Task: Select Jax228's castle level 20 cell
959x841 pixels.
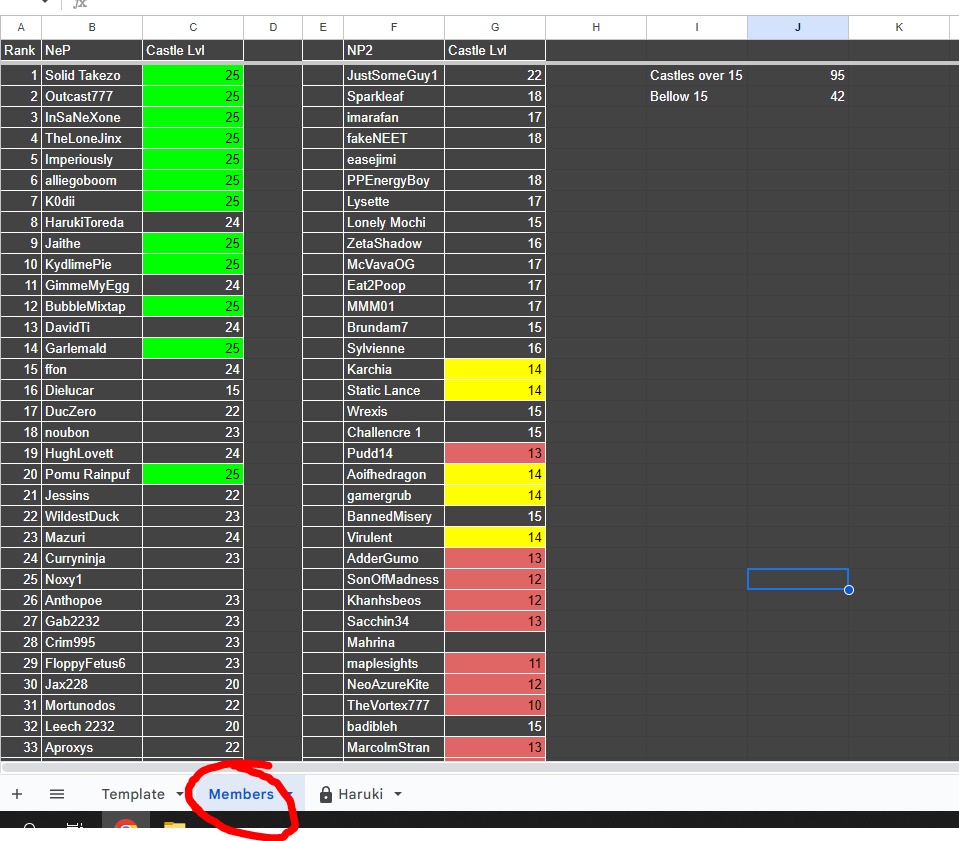Action: (193, 684)
